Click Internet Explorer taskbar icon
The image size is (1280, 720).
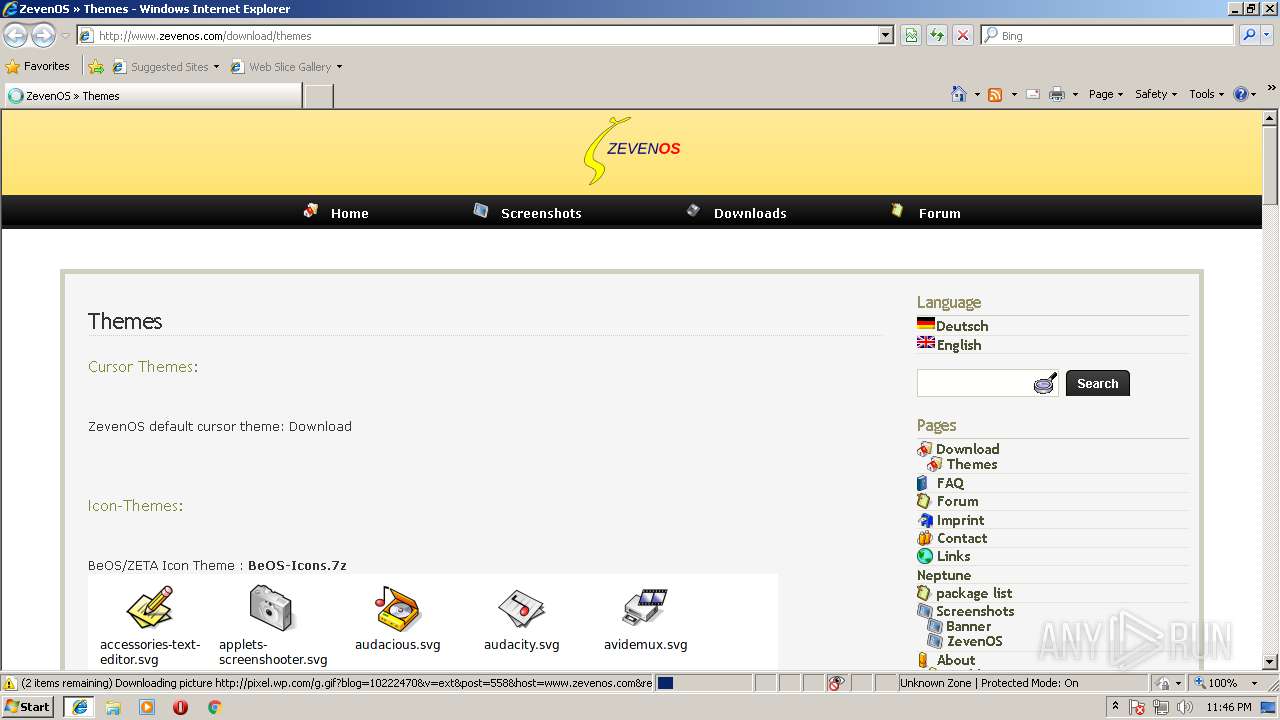click(x=80, y=707)
